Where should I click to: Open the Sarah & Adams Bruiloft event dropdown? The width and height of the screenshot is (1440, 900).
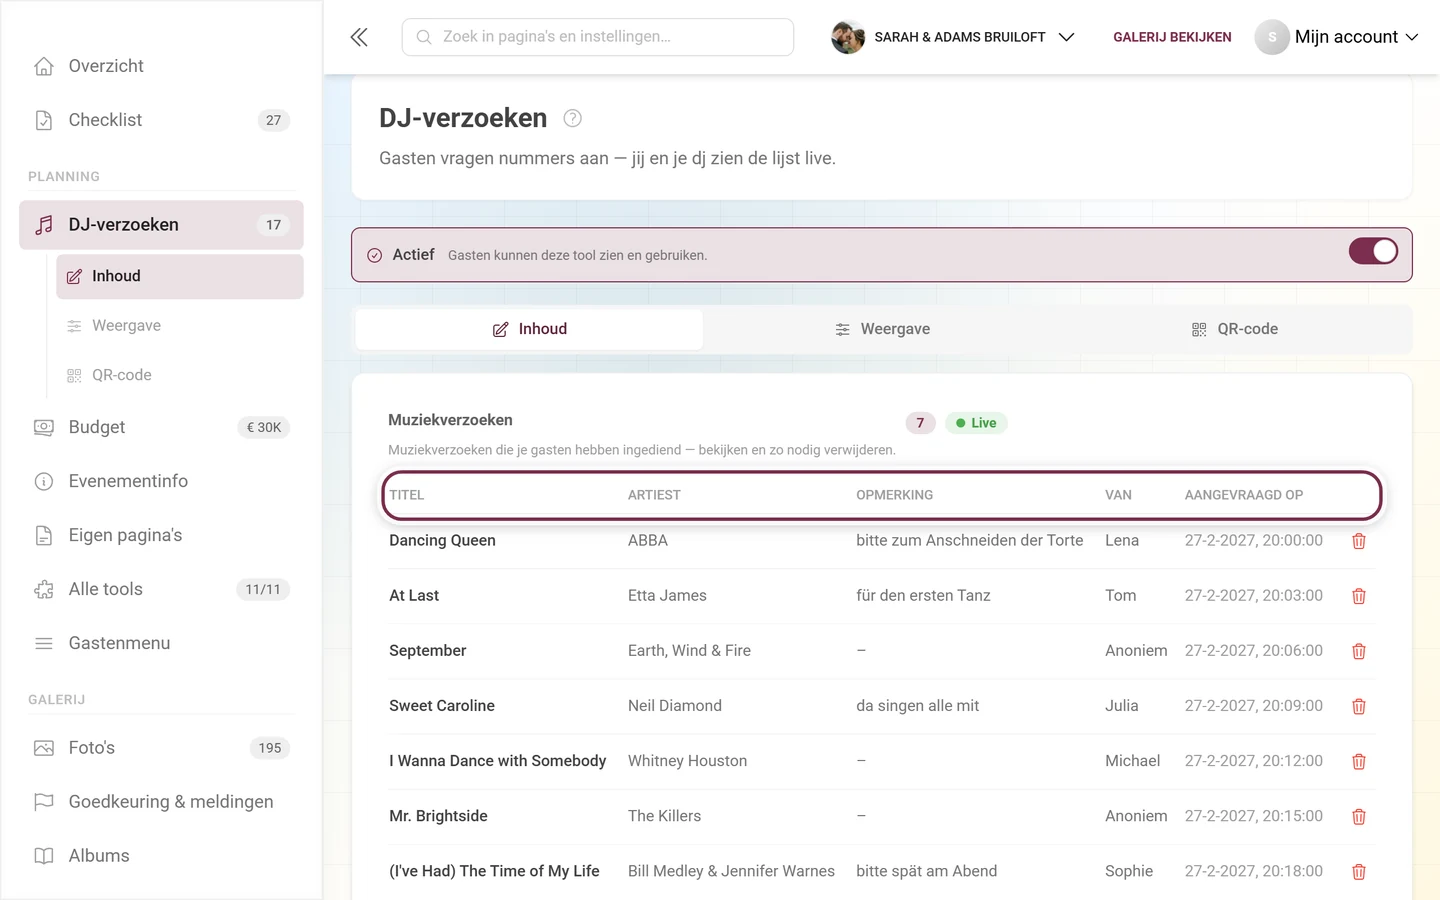953,37
